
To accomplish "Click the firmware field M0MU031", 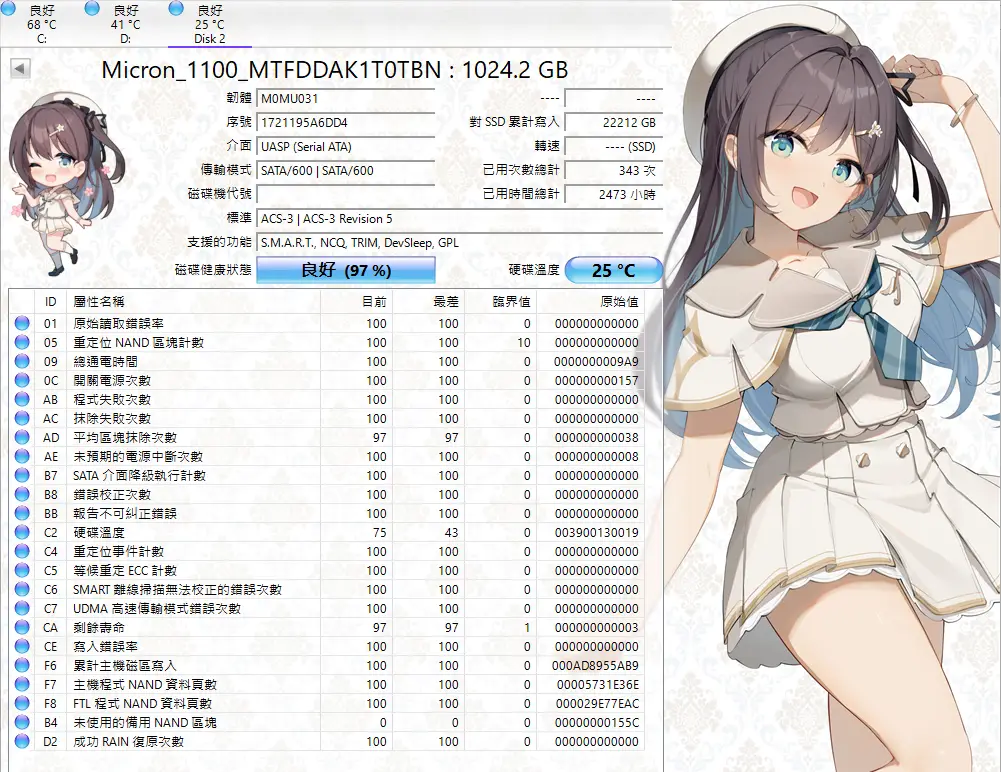I will (x=345, y=99).
